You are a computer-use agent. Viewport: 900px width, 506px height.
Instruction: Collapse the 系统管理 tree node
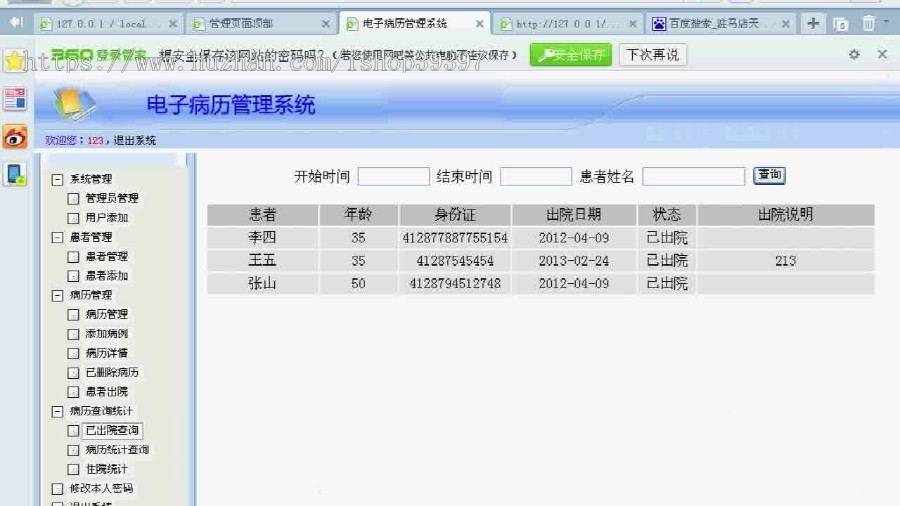click(57, 180)
